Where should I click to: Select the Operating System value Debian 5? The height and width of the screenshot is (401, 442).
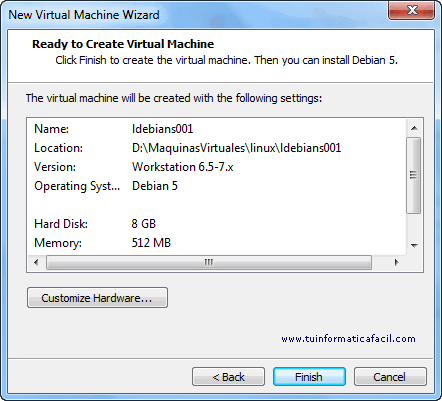coord(155,186)
